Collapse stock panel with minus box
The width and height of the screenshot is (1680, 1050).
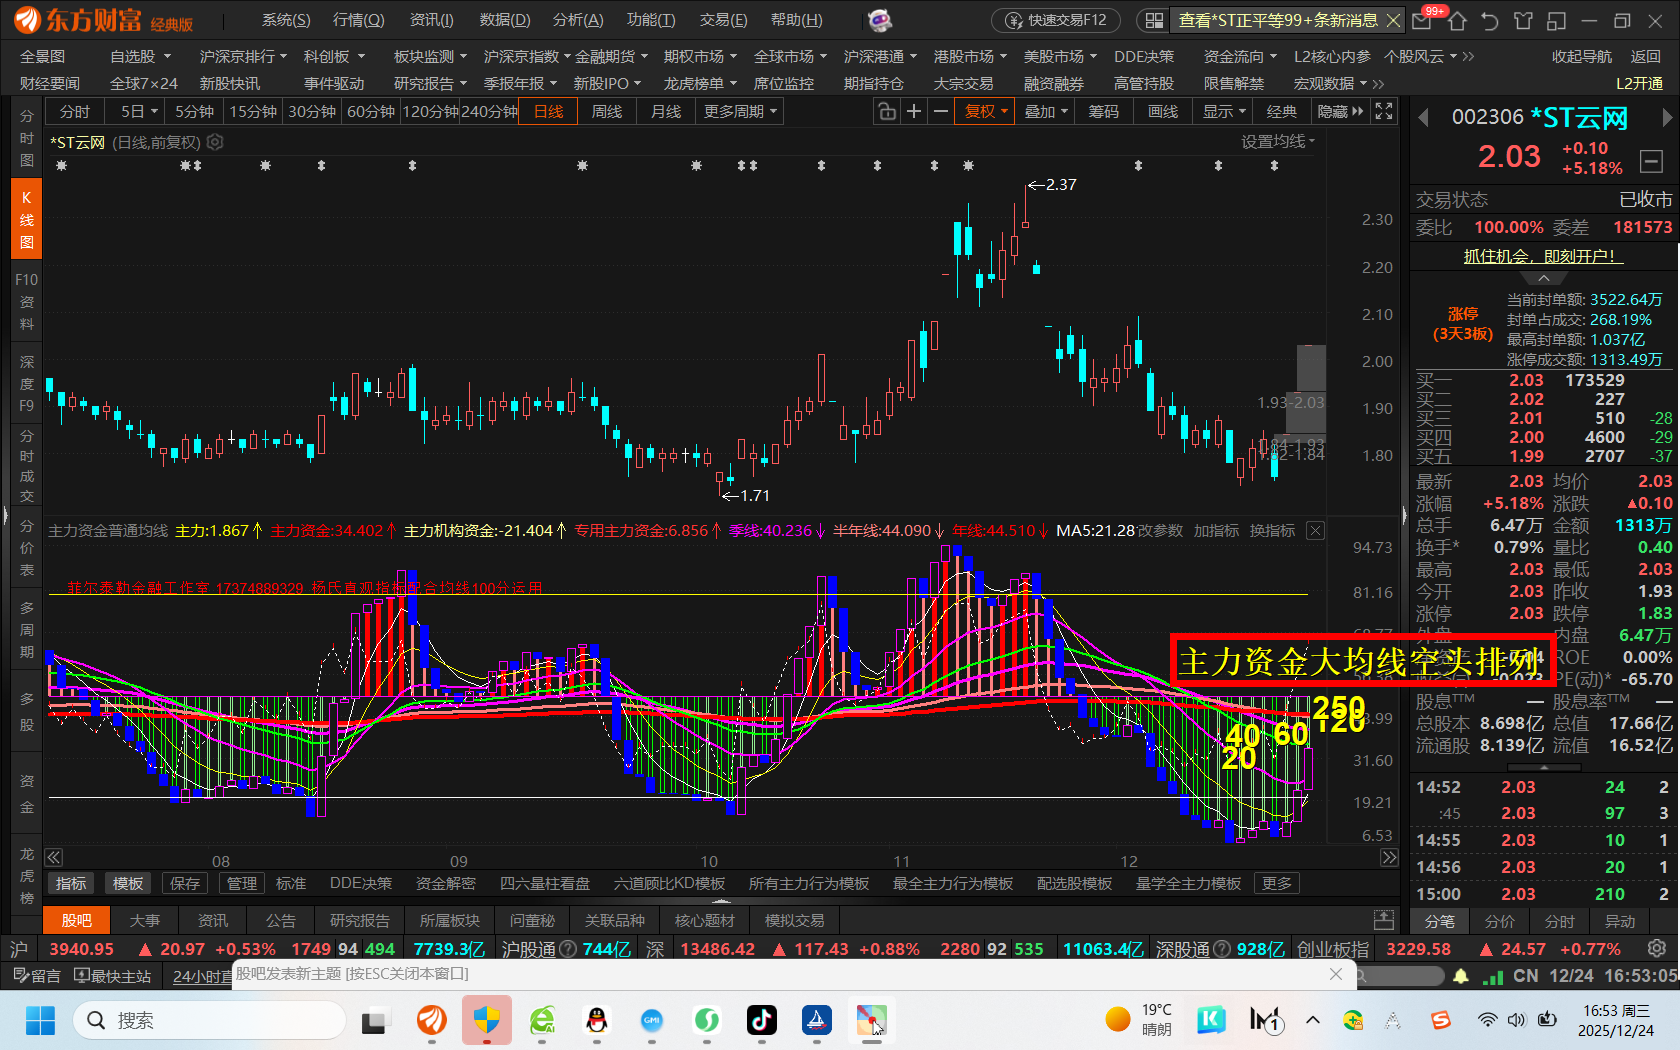(1651, 161)
